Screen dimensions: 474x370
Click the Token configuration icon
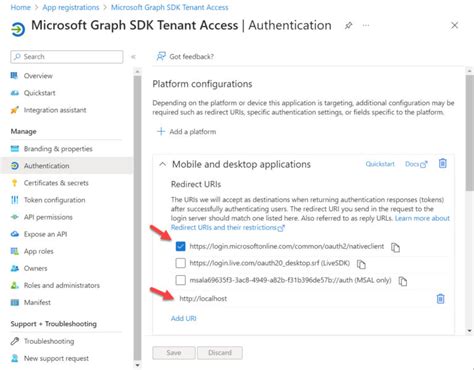coord(15,200)
